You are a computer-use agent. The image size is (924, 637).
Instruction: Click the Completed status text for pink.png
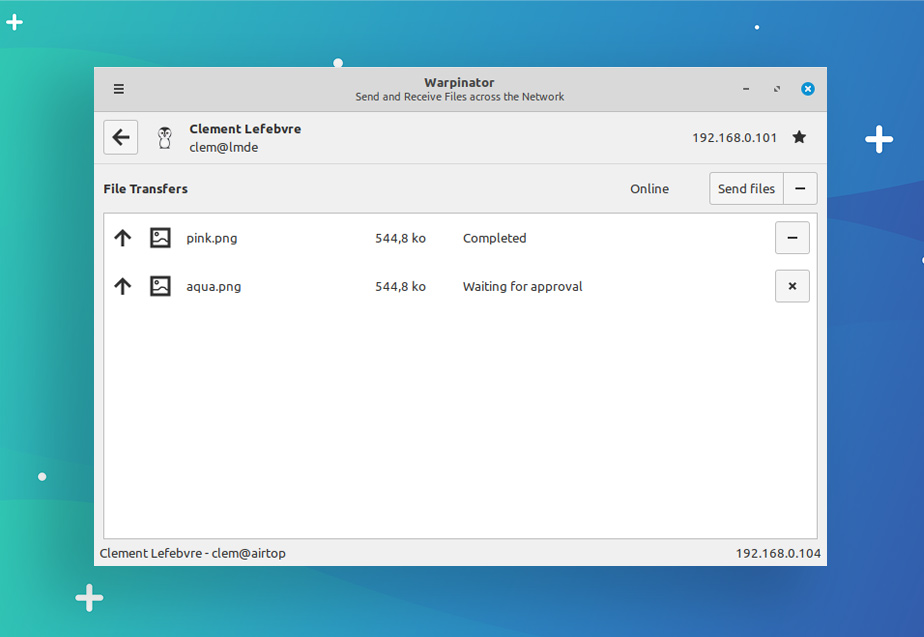click(494, 238)
